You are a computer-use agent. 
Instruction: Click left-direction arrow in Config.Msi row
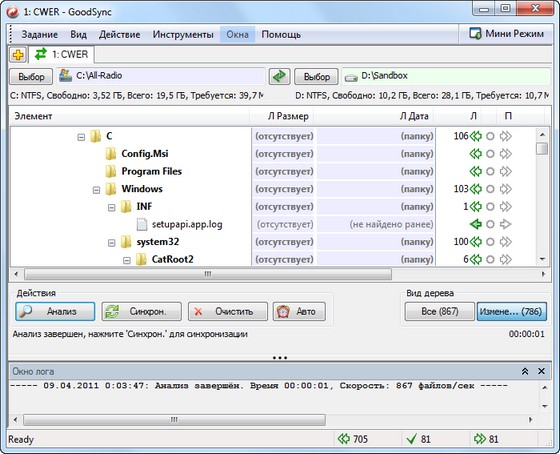(x=475, y=154)
